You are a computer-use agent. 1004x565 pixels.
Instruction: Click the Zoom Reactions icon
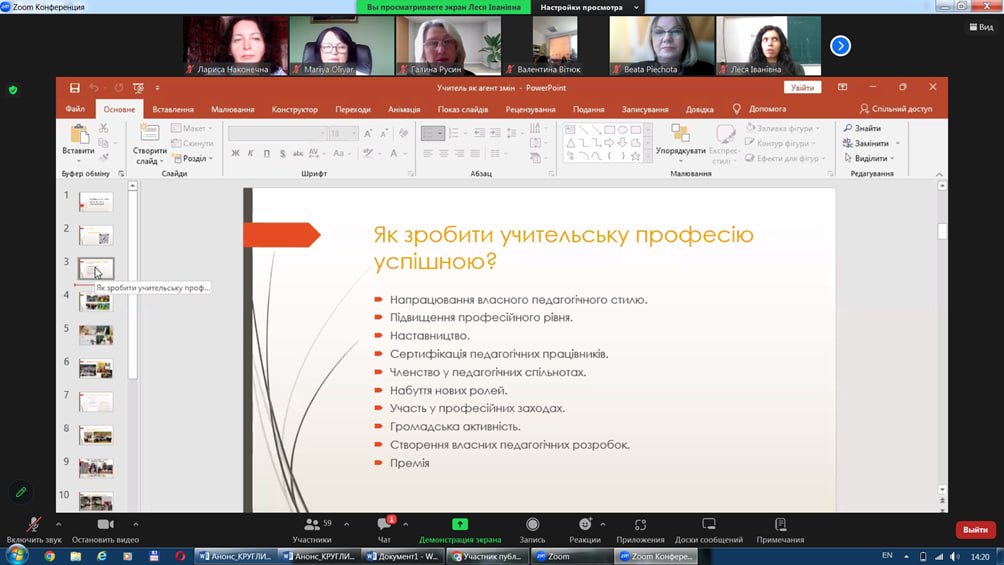tap(585, 524)
